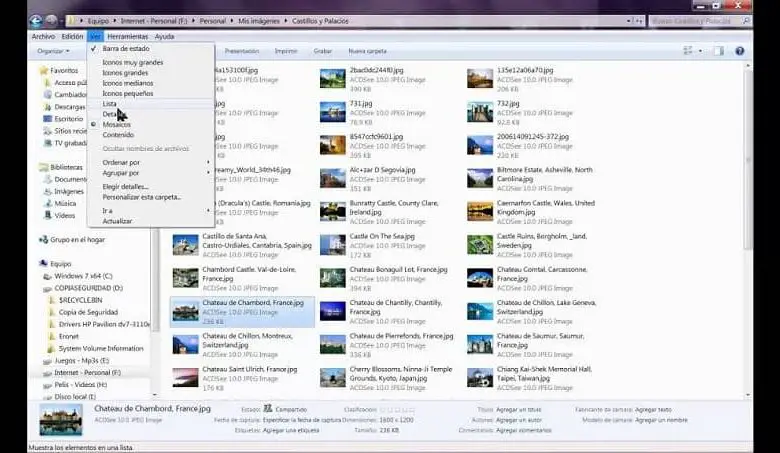The width and height of the screenshot is (780, 453).
Task: Click the Back navigation arrow
Action: point(36,19)
